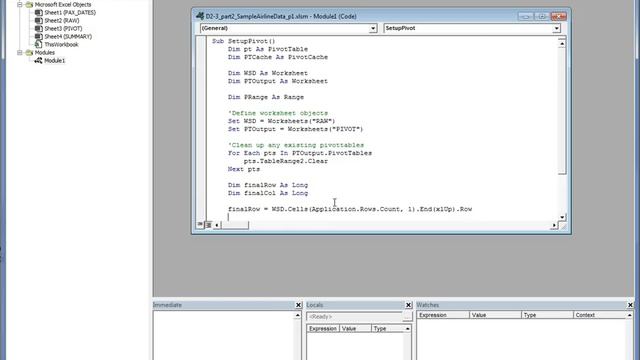Click the Module1 module icon
Image resolution: width=640 pixels, height=360 pixels.
(38, 61)
